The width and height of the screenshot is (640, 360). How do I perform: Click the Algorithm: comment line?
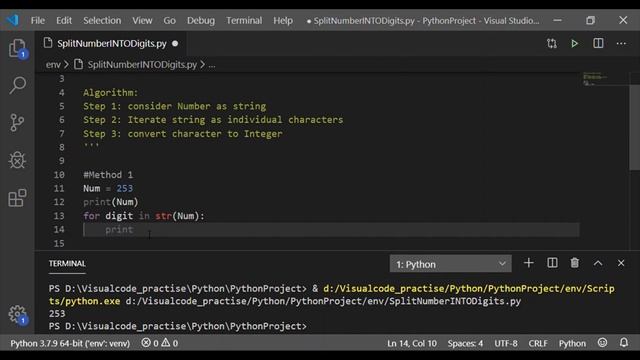[111, 93]
